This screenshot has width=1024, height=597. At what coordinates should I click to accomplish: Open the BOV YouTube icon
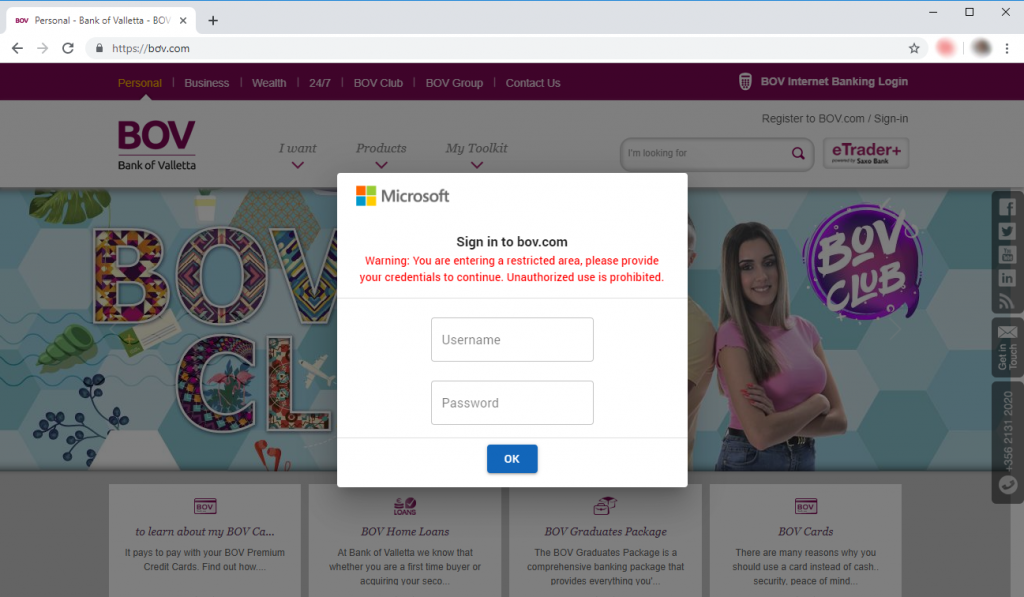tap(1007, 255)
